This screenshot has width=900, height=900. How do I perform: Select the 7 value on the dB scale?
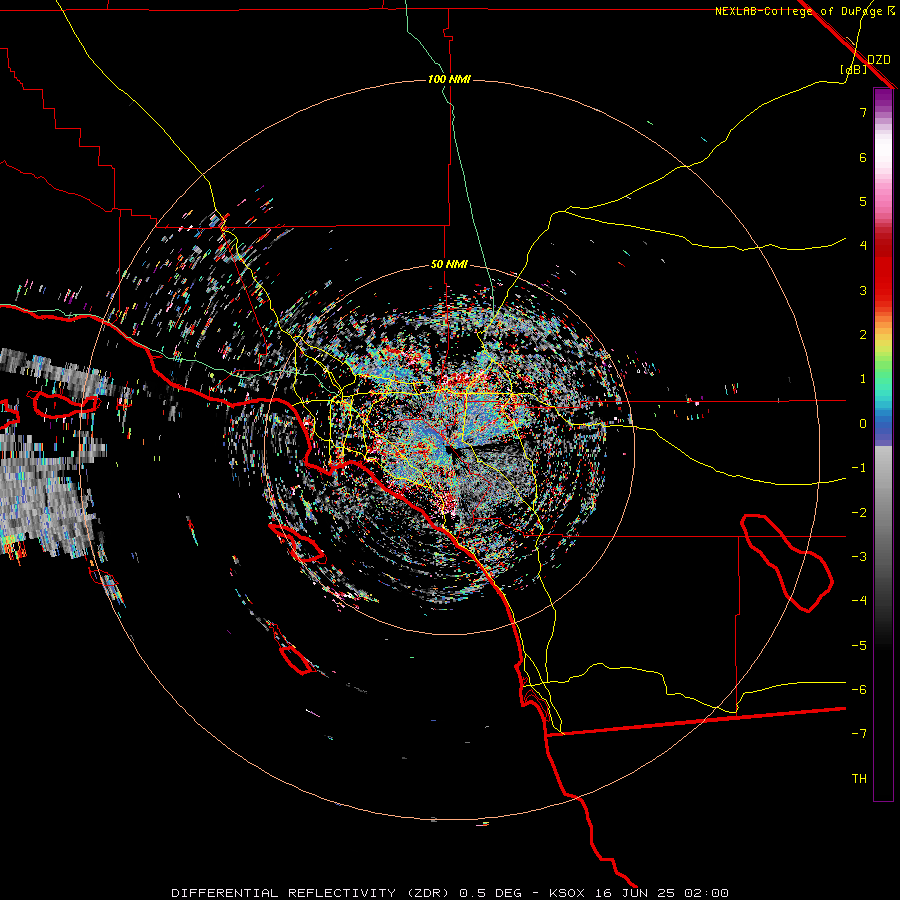pos(863,112)
